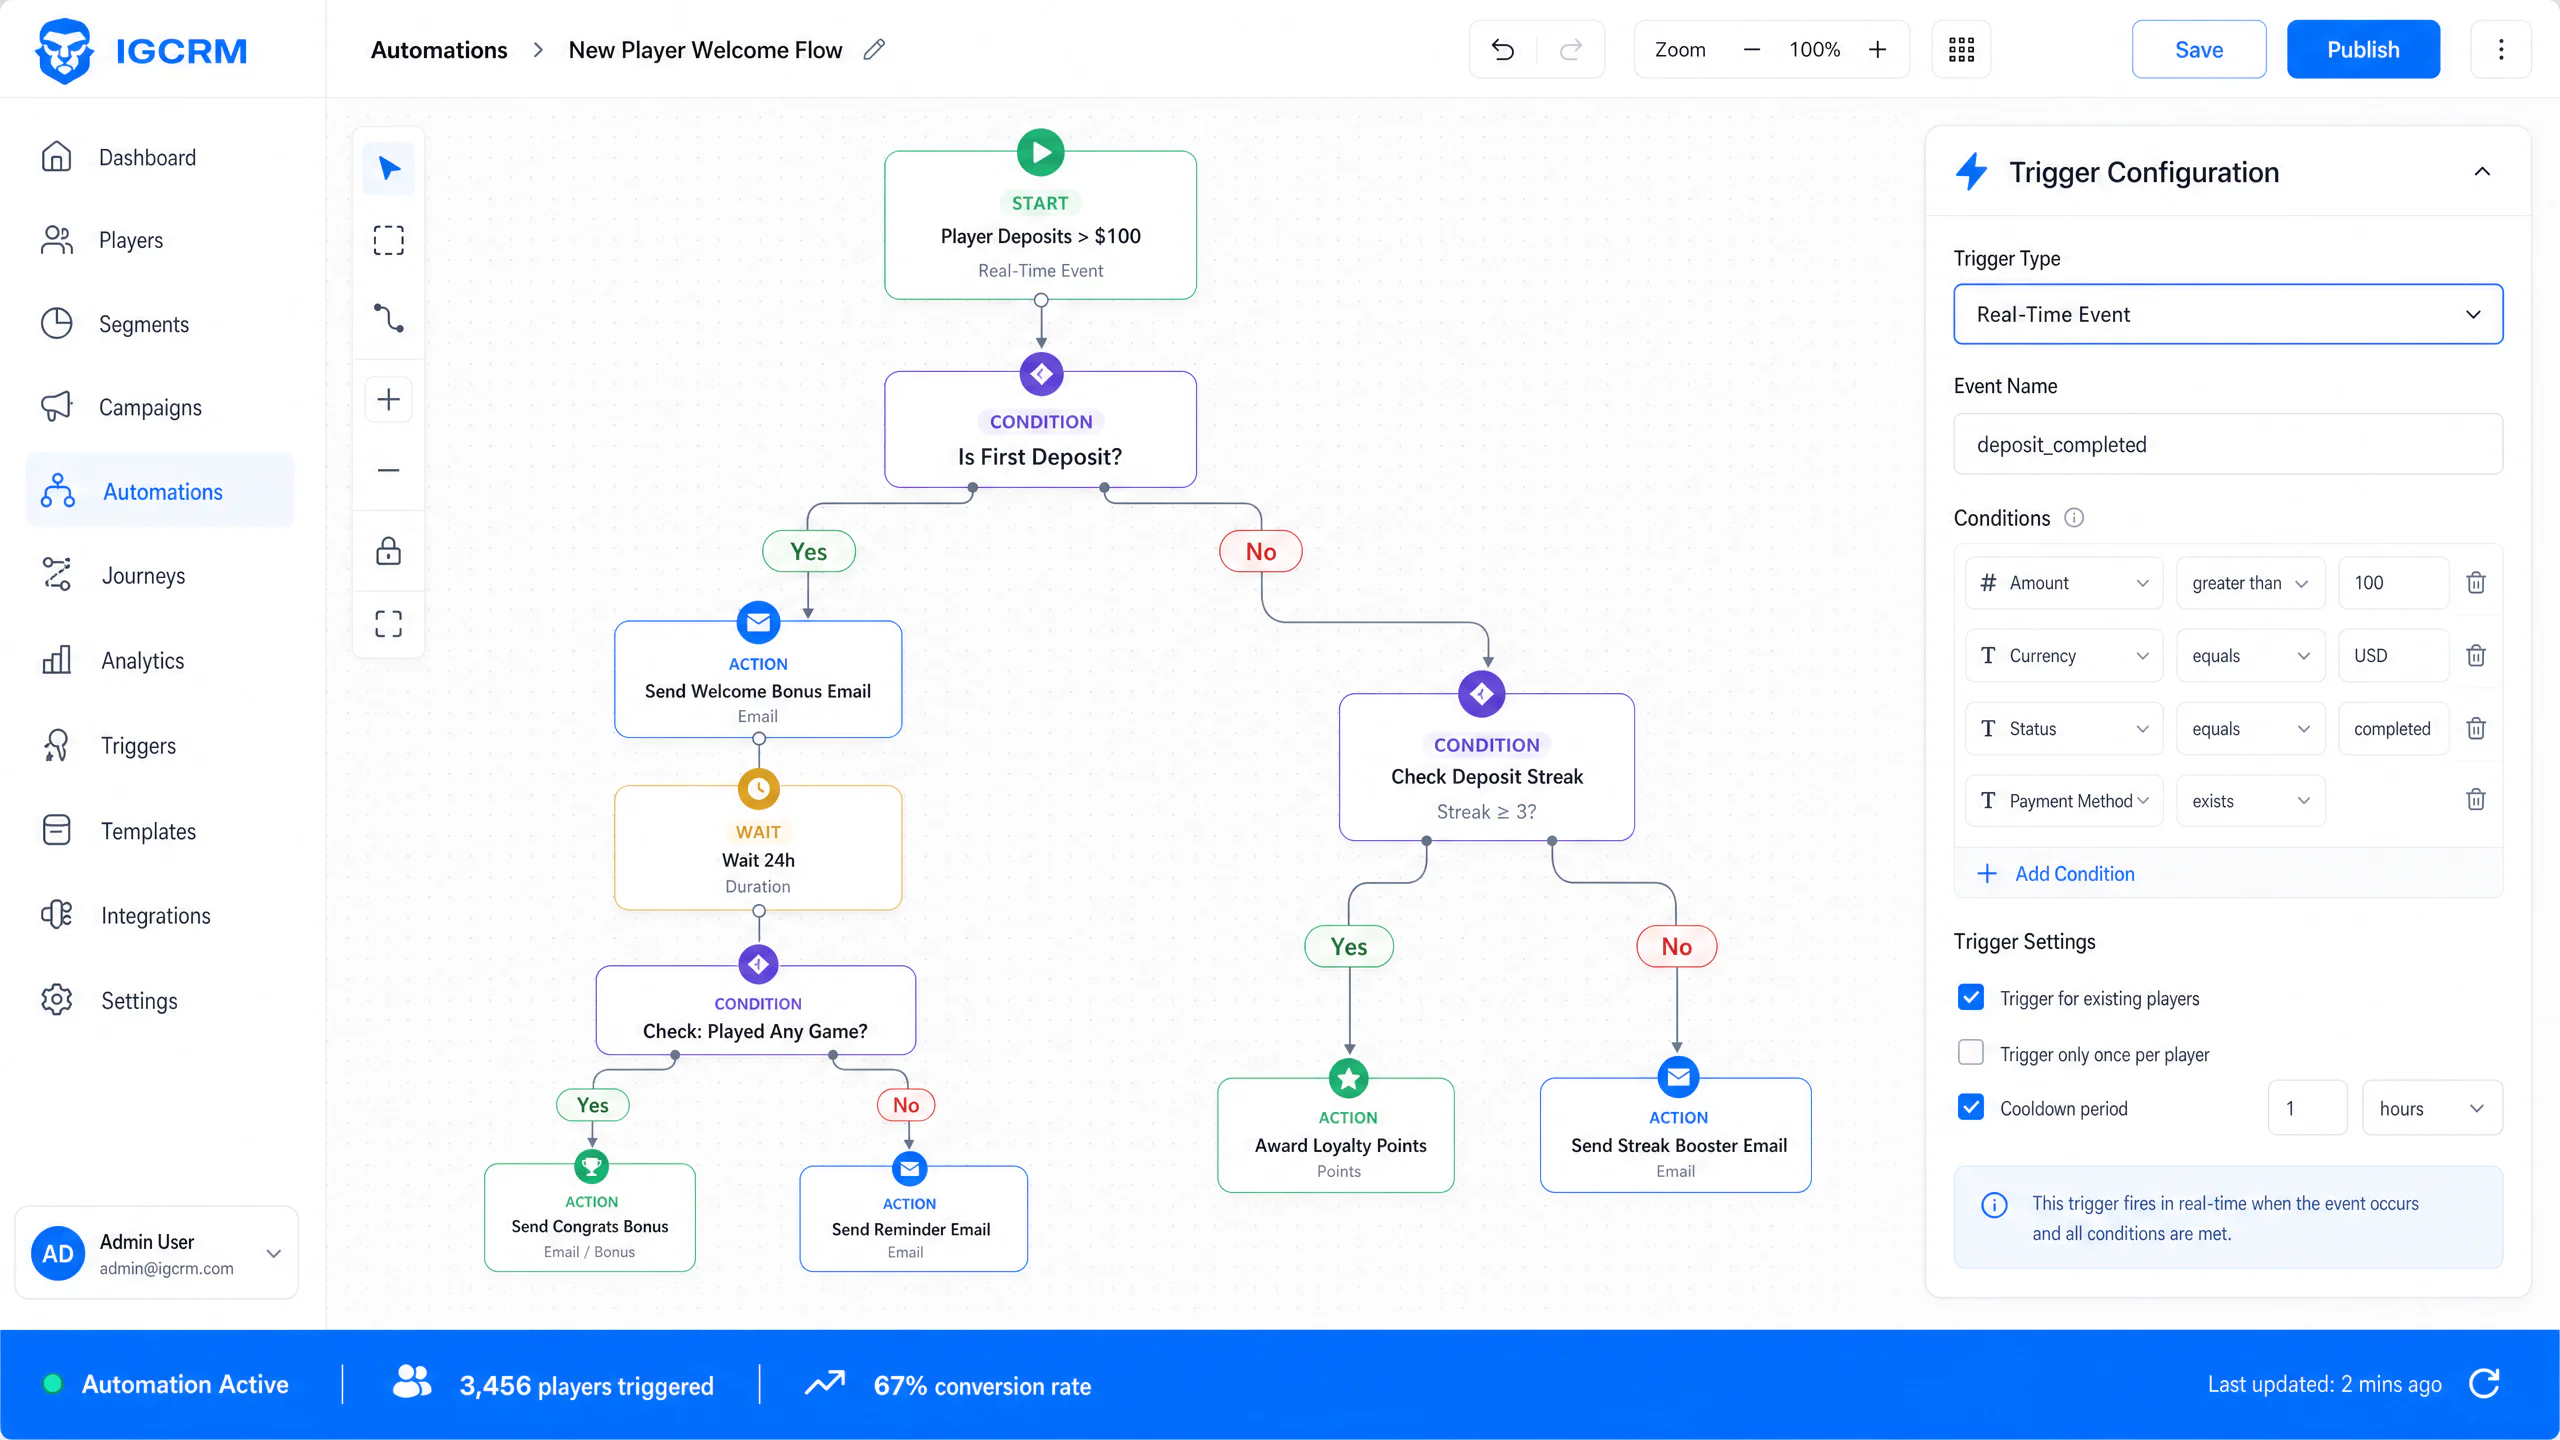Open the Payment Method field dropdown

coord(2064,801)
